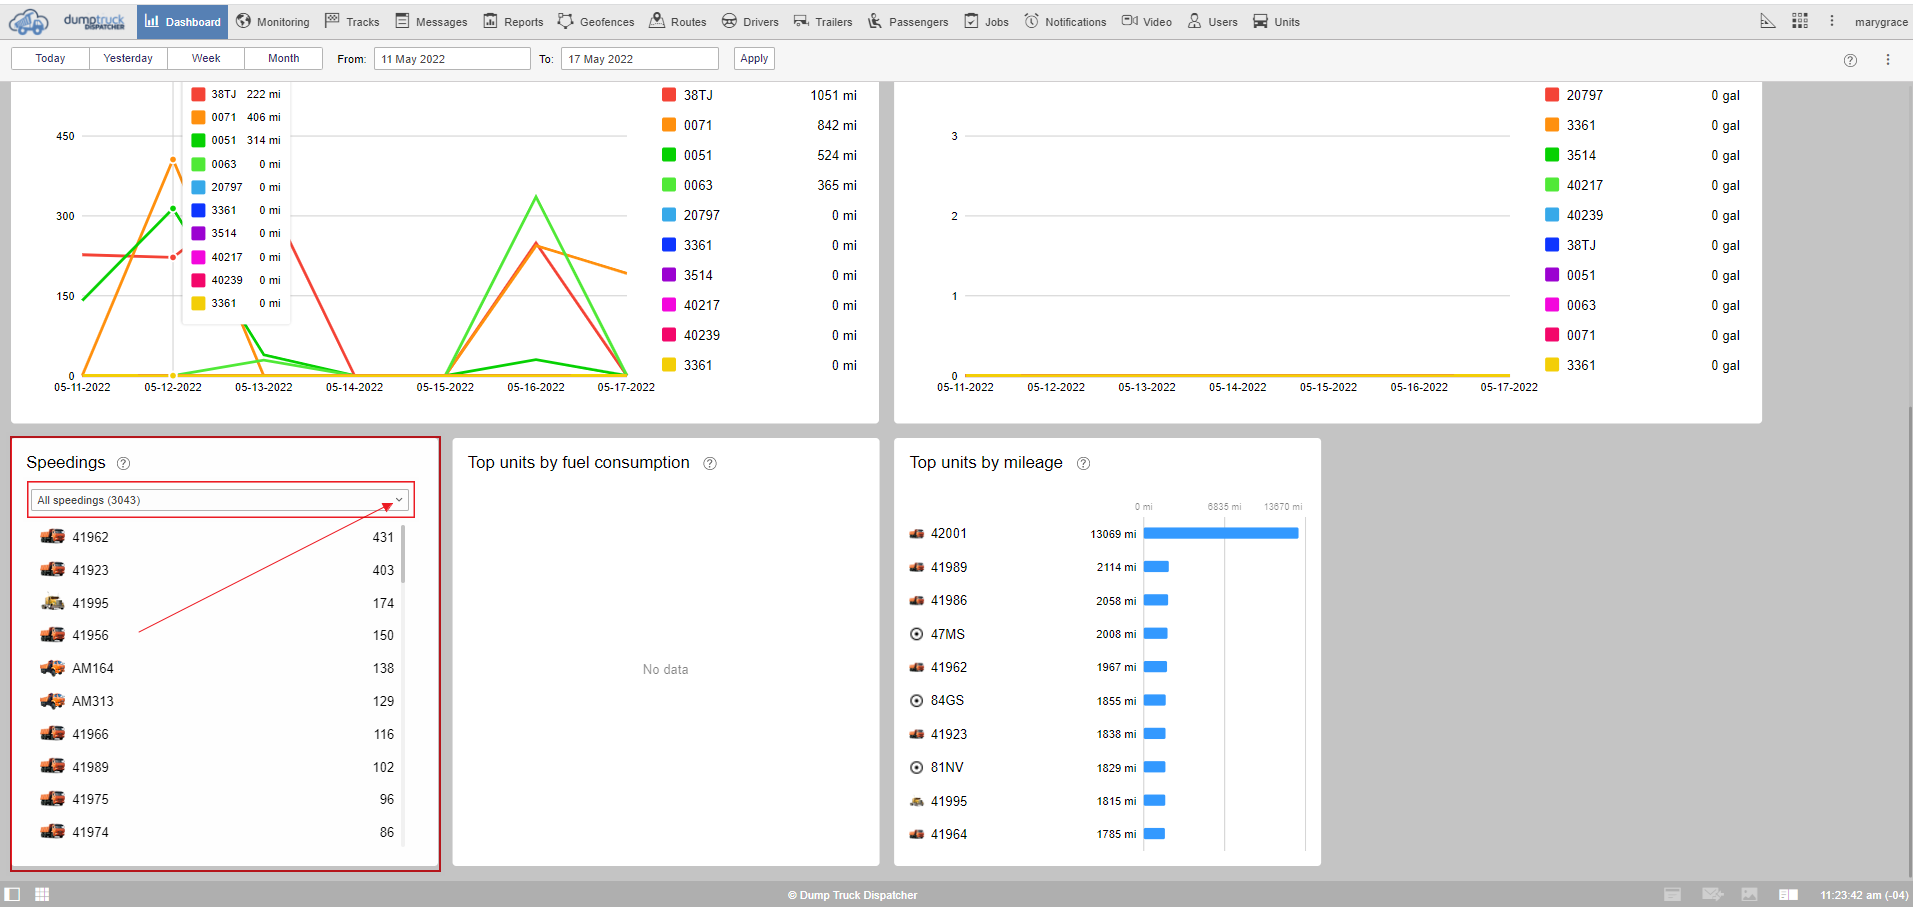Click the help icon beside Speedings title
The height and width of the screenshot is (907, 1913).
(x=123, y=463)
